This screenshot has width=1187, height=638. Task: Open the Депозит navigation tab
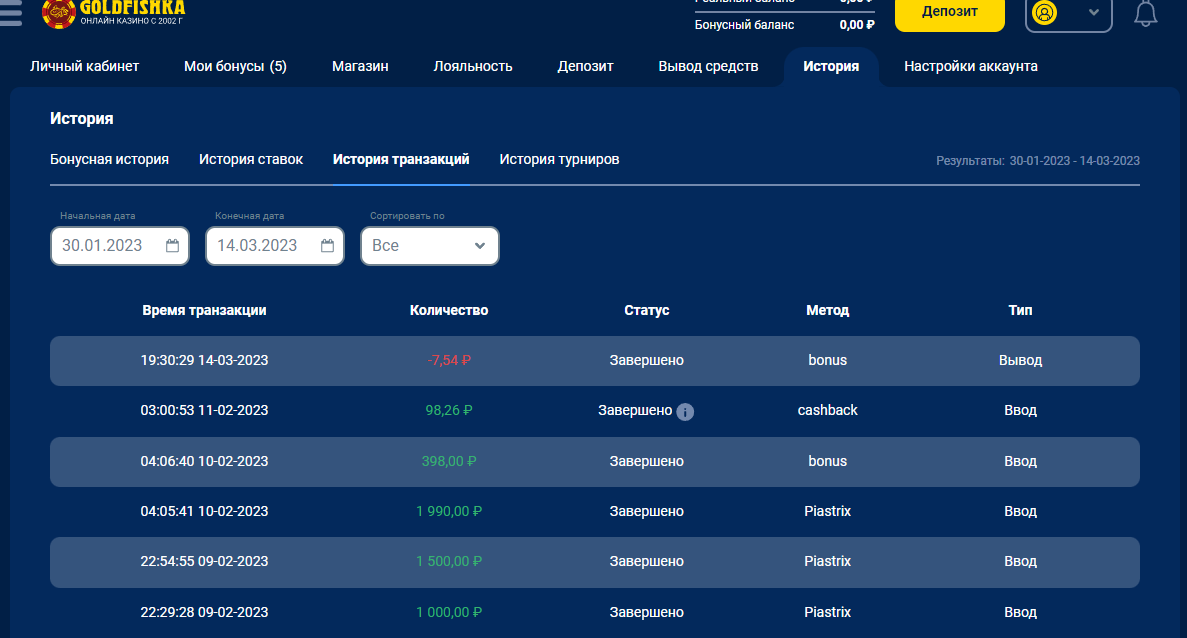(585, 67)
